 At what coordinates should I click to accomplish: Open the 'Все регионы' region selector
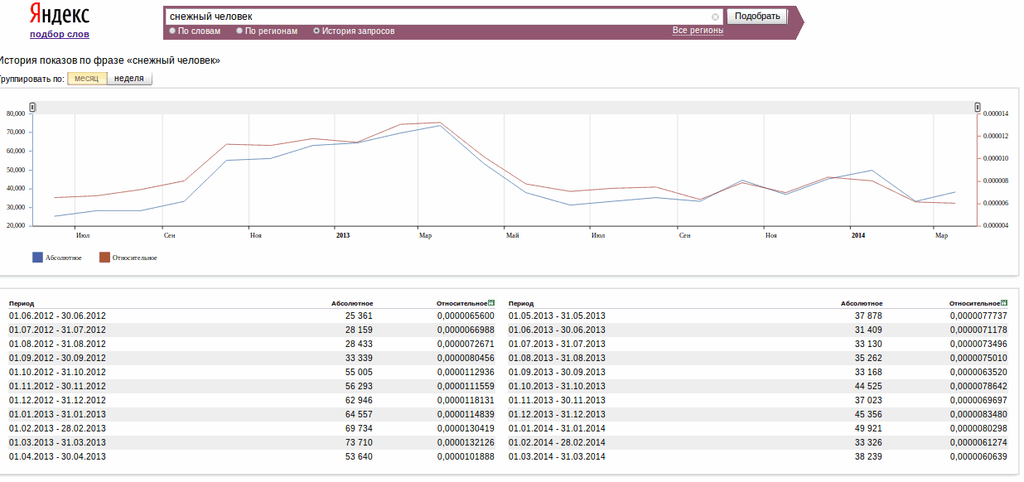[x=697, y=31]
